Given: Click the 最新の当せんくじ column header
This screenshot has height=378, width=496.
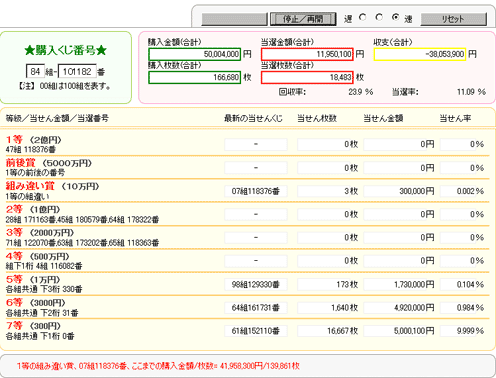Looking at the screenshot, I should tap(253, 118).
